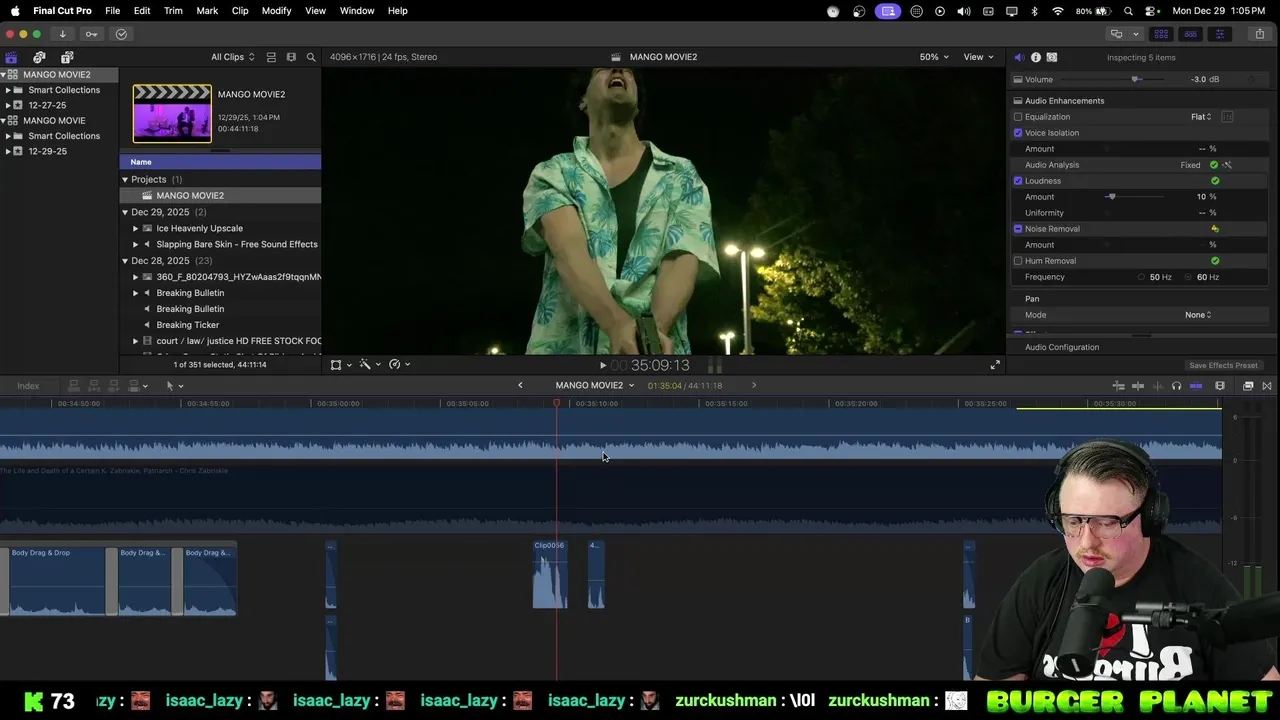1280x720 pixels.
Task: Enter full screen viewer playback
Action: [995, 365]
